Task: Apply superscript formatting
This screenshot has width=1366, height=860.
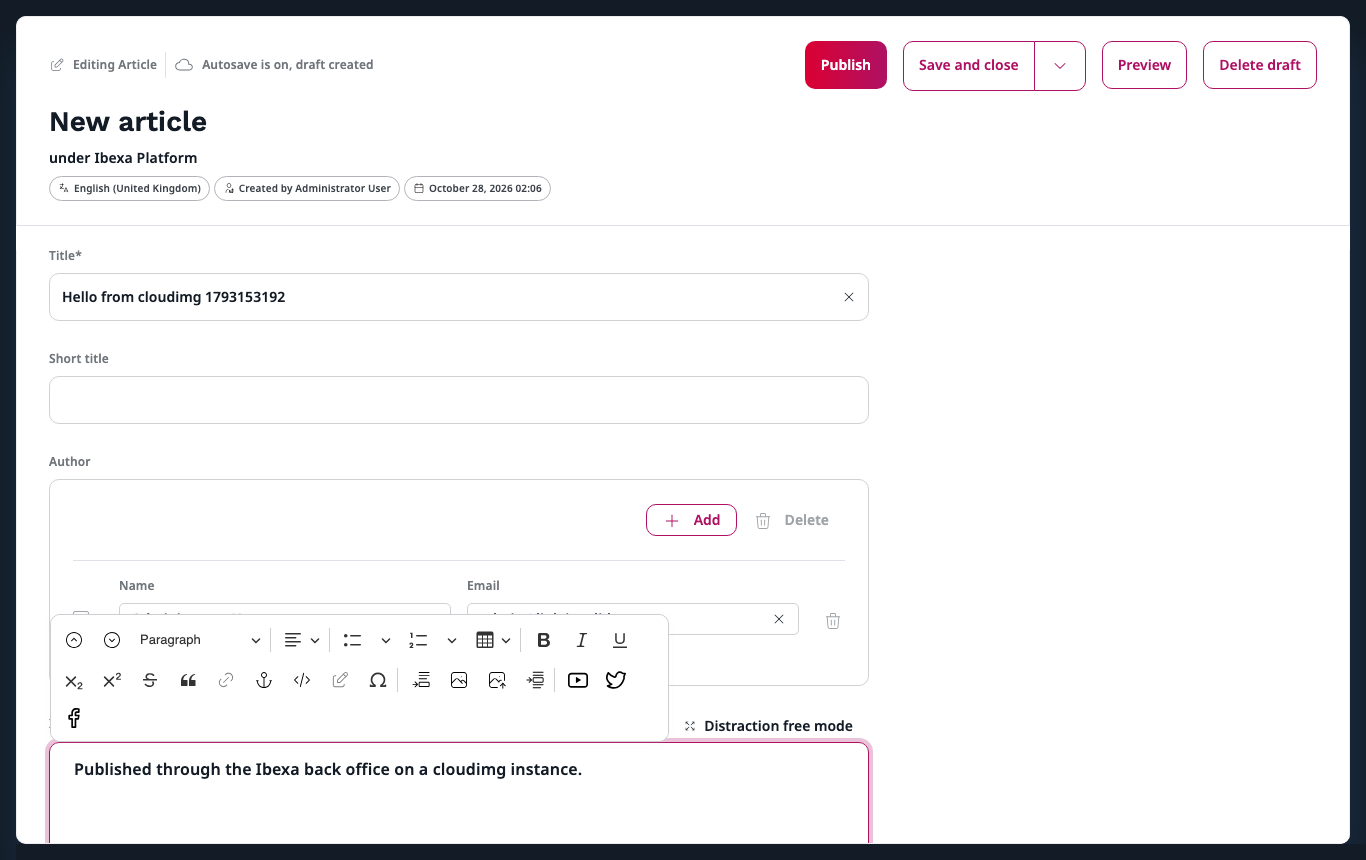Action: tap(112, 680)
